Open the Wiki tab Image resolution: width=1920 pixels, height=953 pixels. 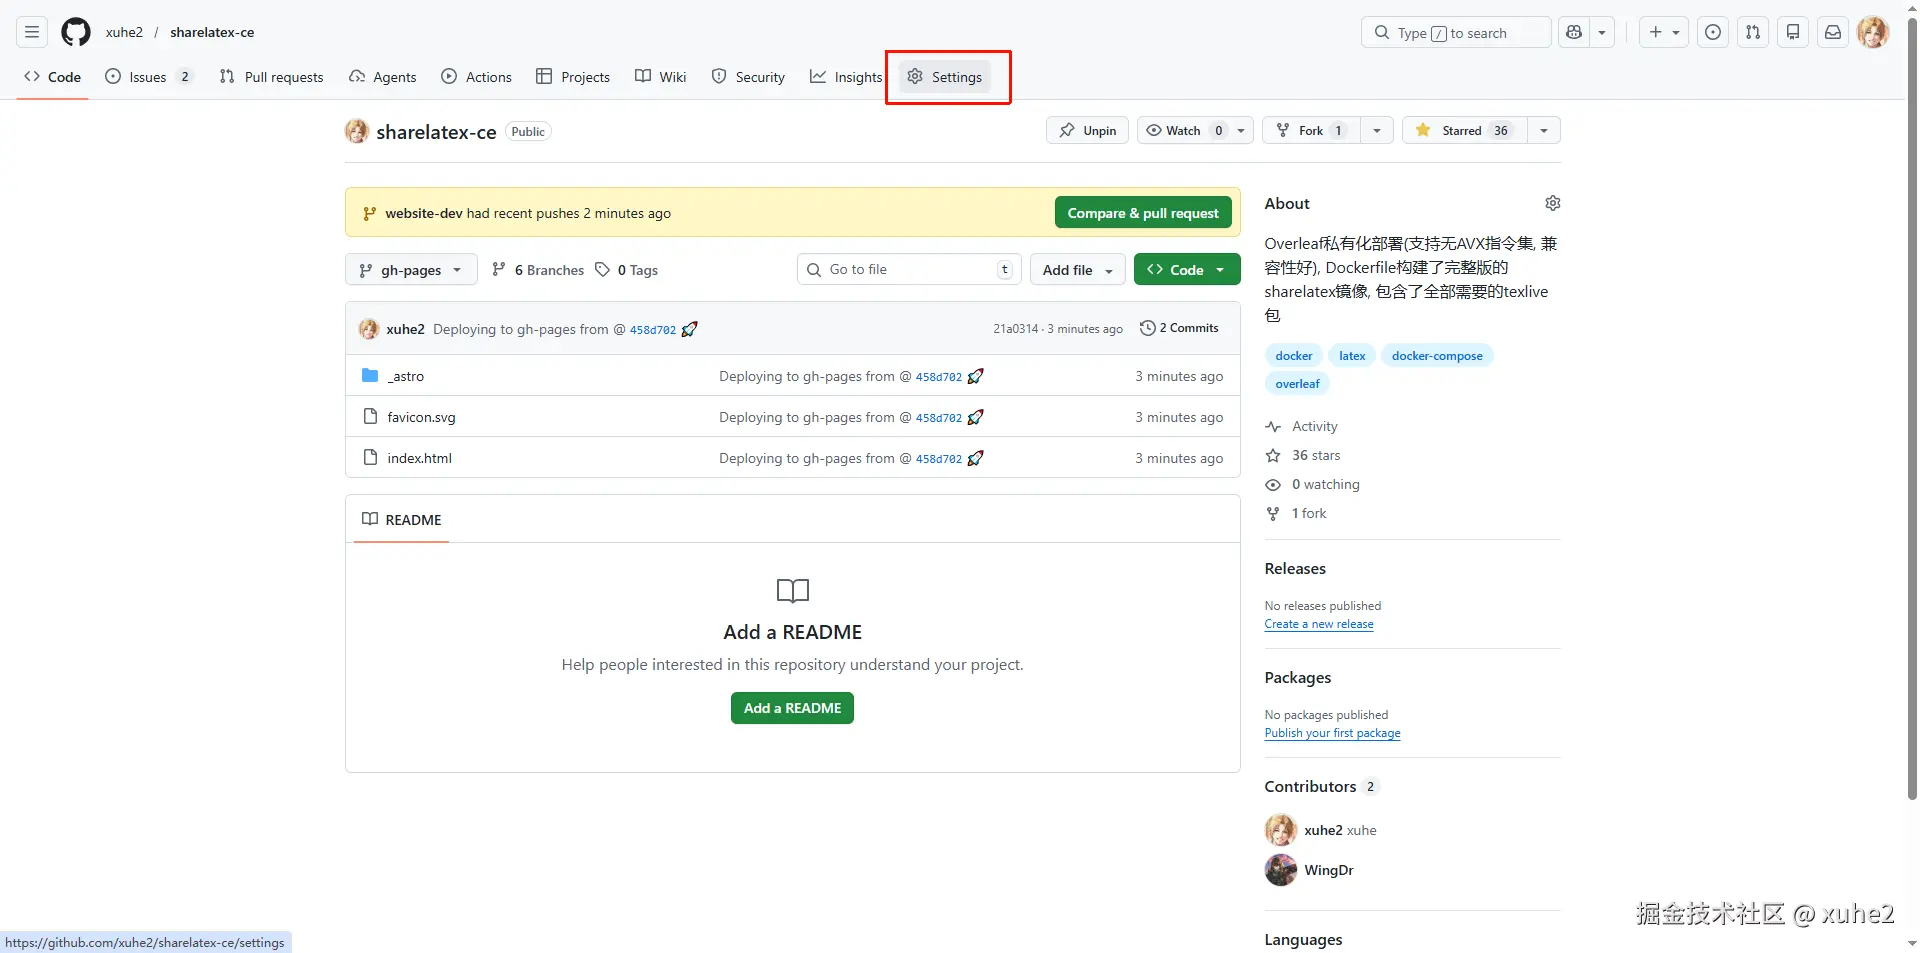[x=661, y=77]
